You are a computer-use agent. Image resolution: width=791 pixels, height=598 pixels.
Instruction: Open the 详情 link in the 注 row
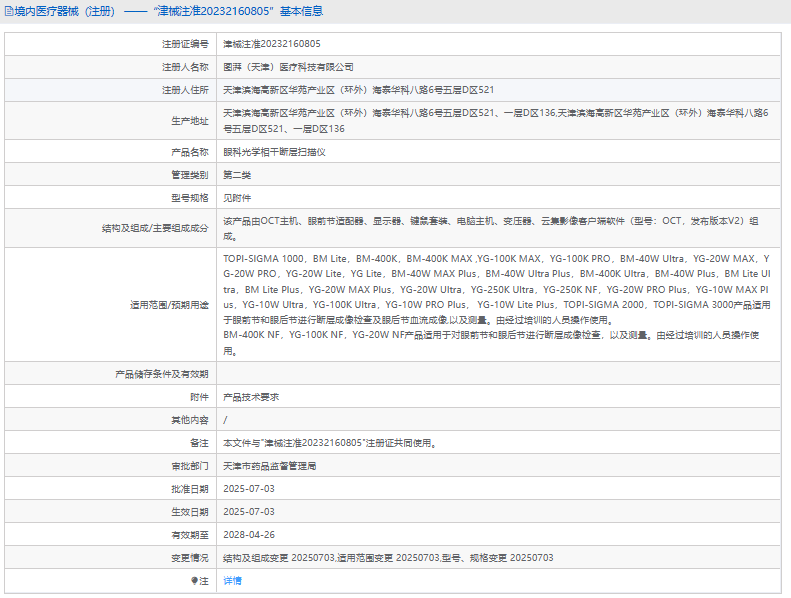(x=232, y=581)
